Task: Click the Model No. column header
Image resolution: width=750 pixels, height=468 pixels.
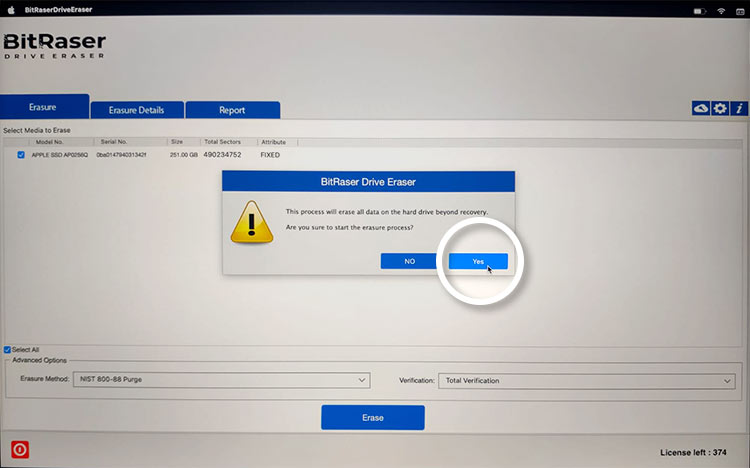Action: point(49,142)
